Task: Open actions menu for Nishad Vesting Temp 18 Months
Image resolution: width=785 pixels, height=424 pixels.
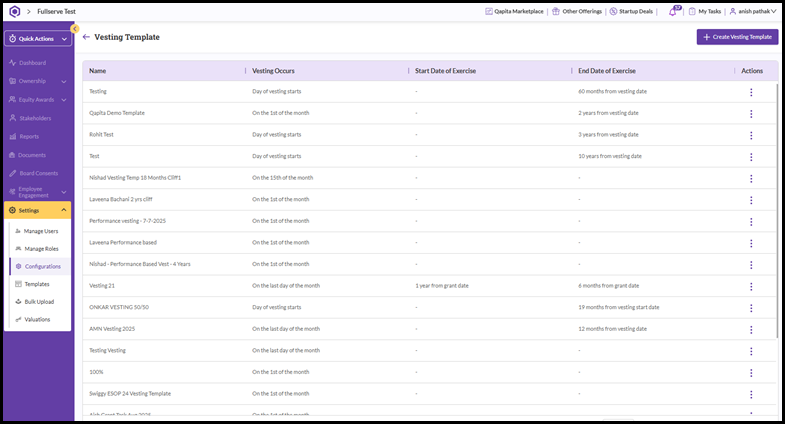Action: coord(751,178)
